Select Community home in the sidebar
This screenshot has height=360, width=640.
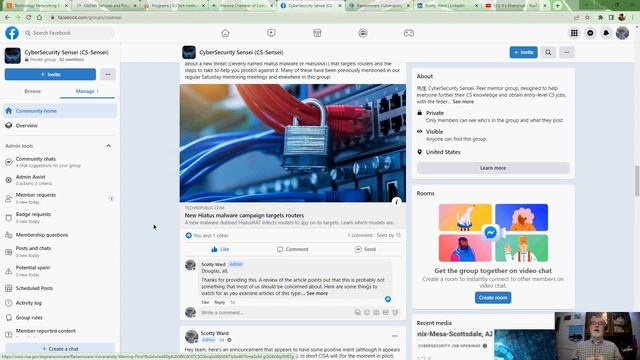coord(60,111)
